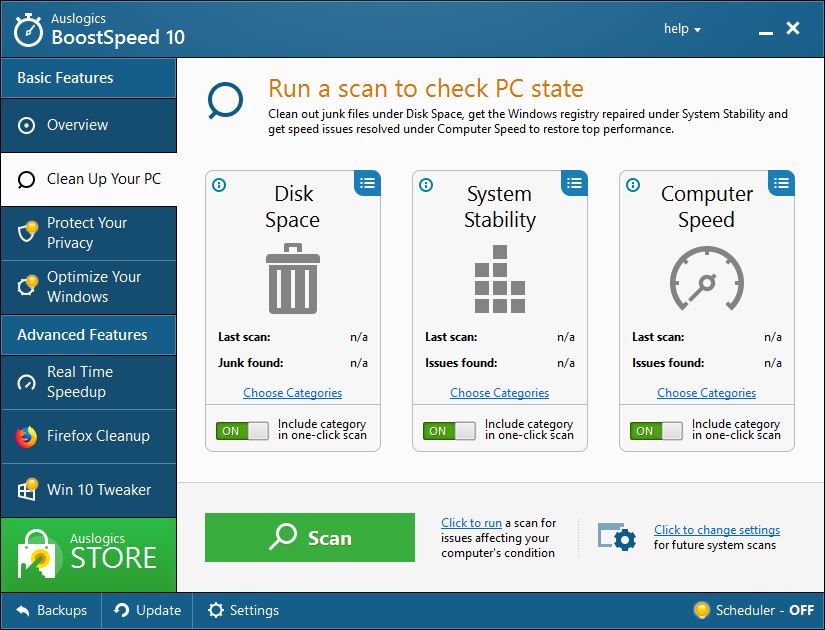Image resolution: width=825 pixels, height=630 pixels.
Task: Open Firefox Cleanup tool
Action: (x=88, y=436)
